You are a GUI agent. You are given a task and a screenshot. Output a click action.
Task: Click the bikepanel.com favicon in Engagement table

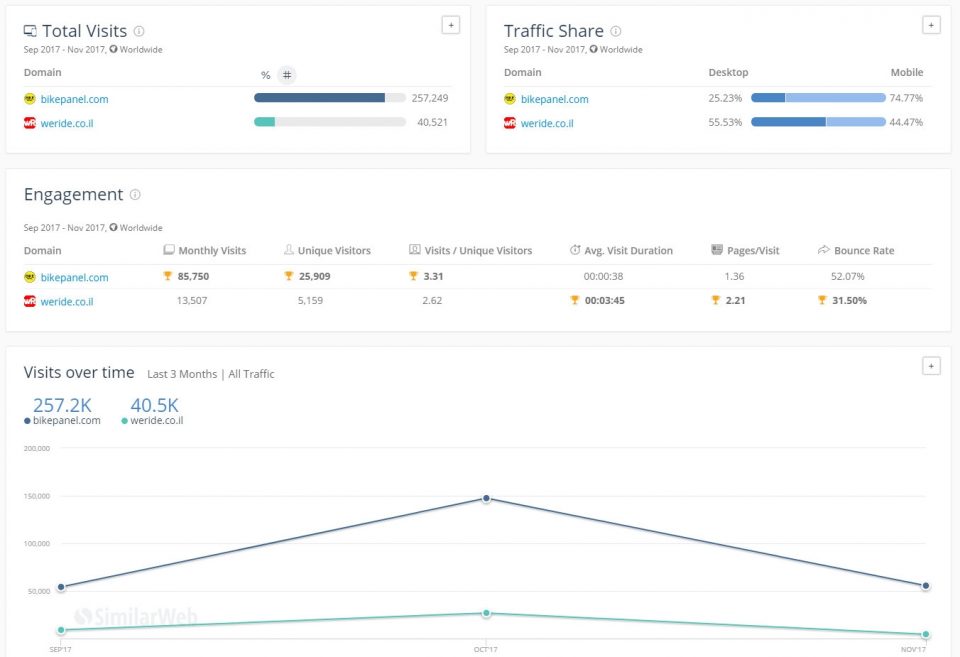point(30,277)
